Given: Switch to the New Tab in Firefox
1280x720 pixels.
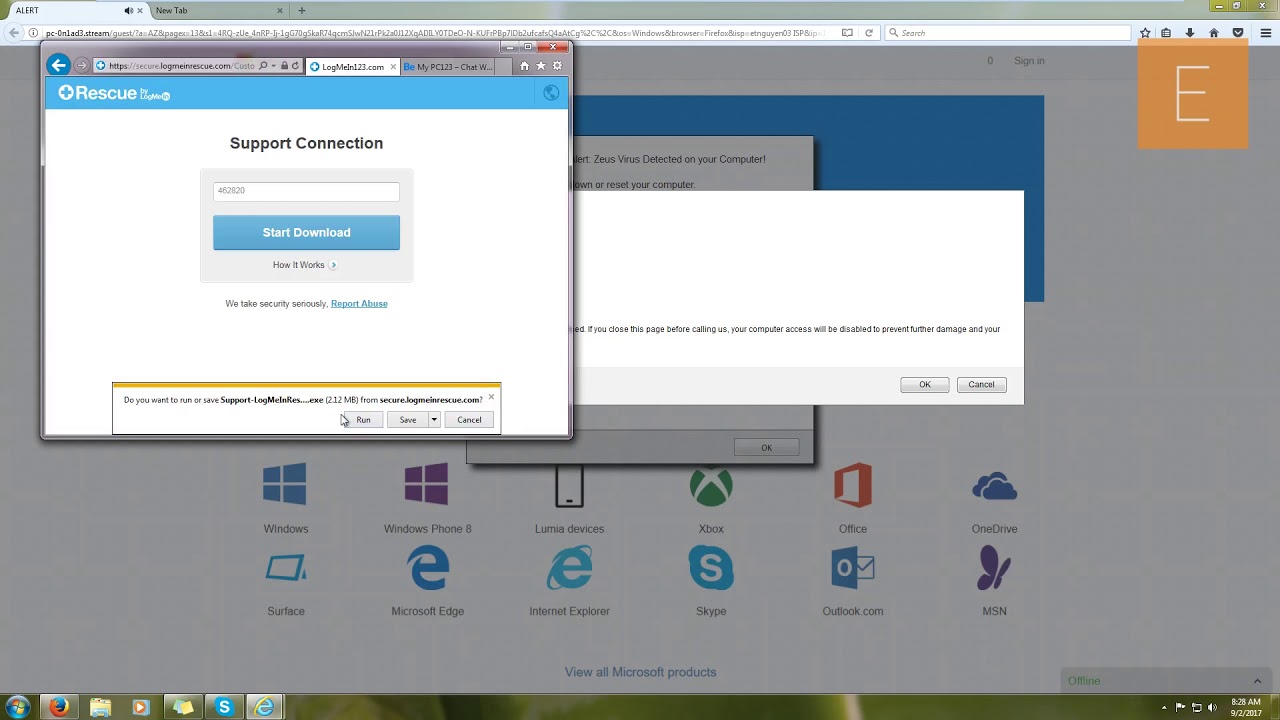Looking at the screenshot, I should pyautogui.click(x=215, y=10).
